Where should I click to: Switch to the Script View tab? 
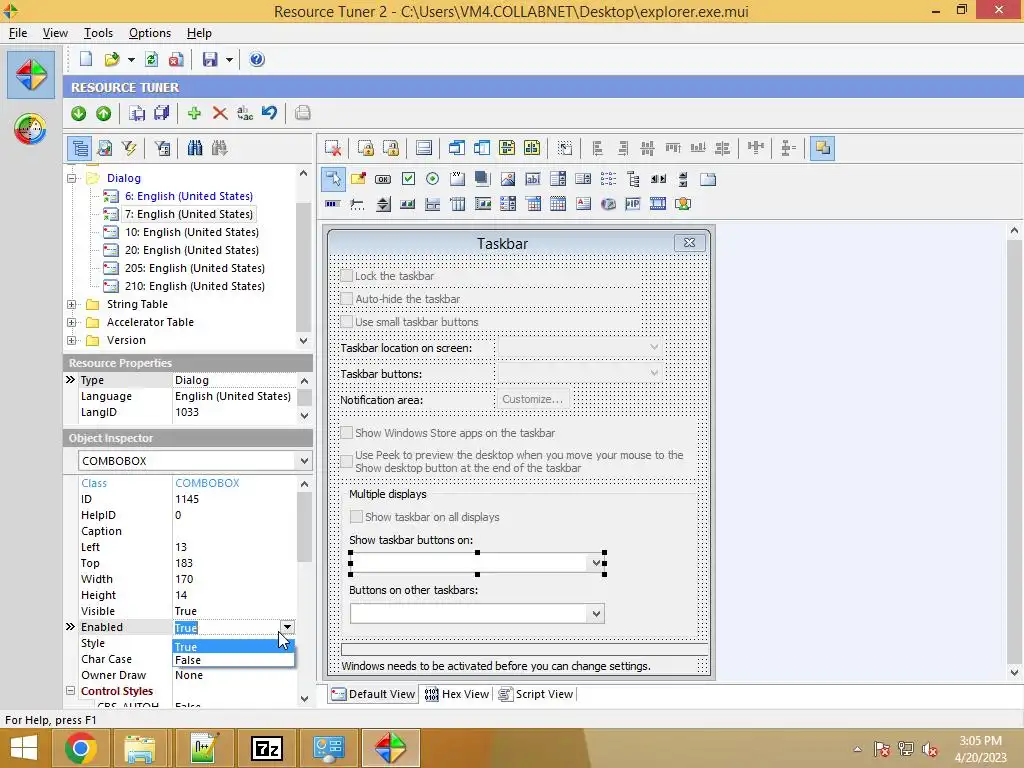pos(536,694)
